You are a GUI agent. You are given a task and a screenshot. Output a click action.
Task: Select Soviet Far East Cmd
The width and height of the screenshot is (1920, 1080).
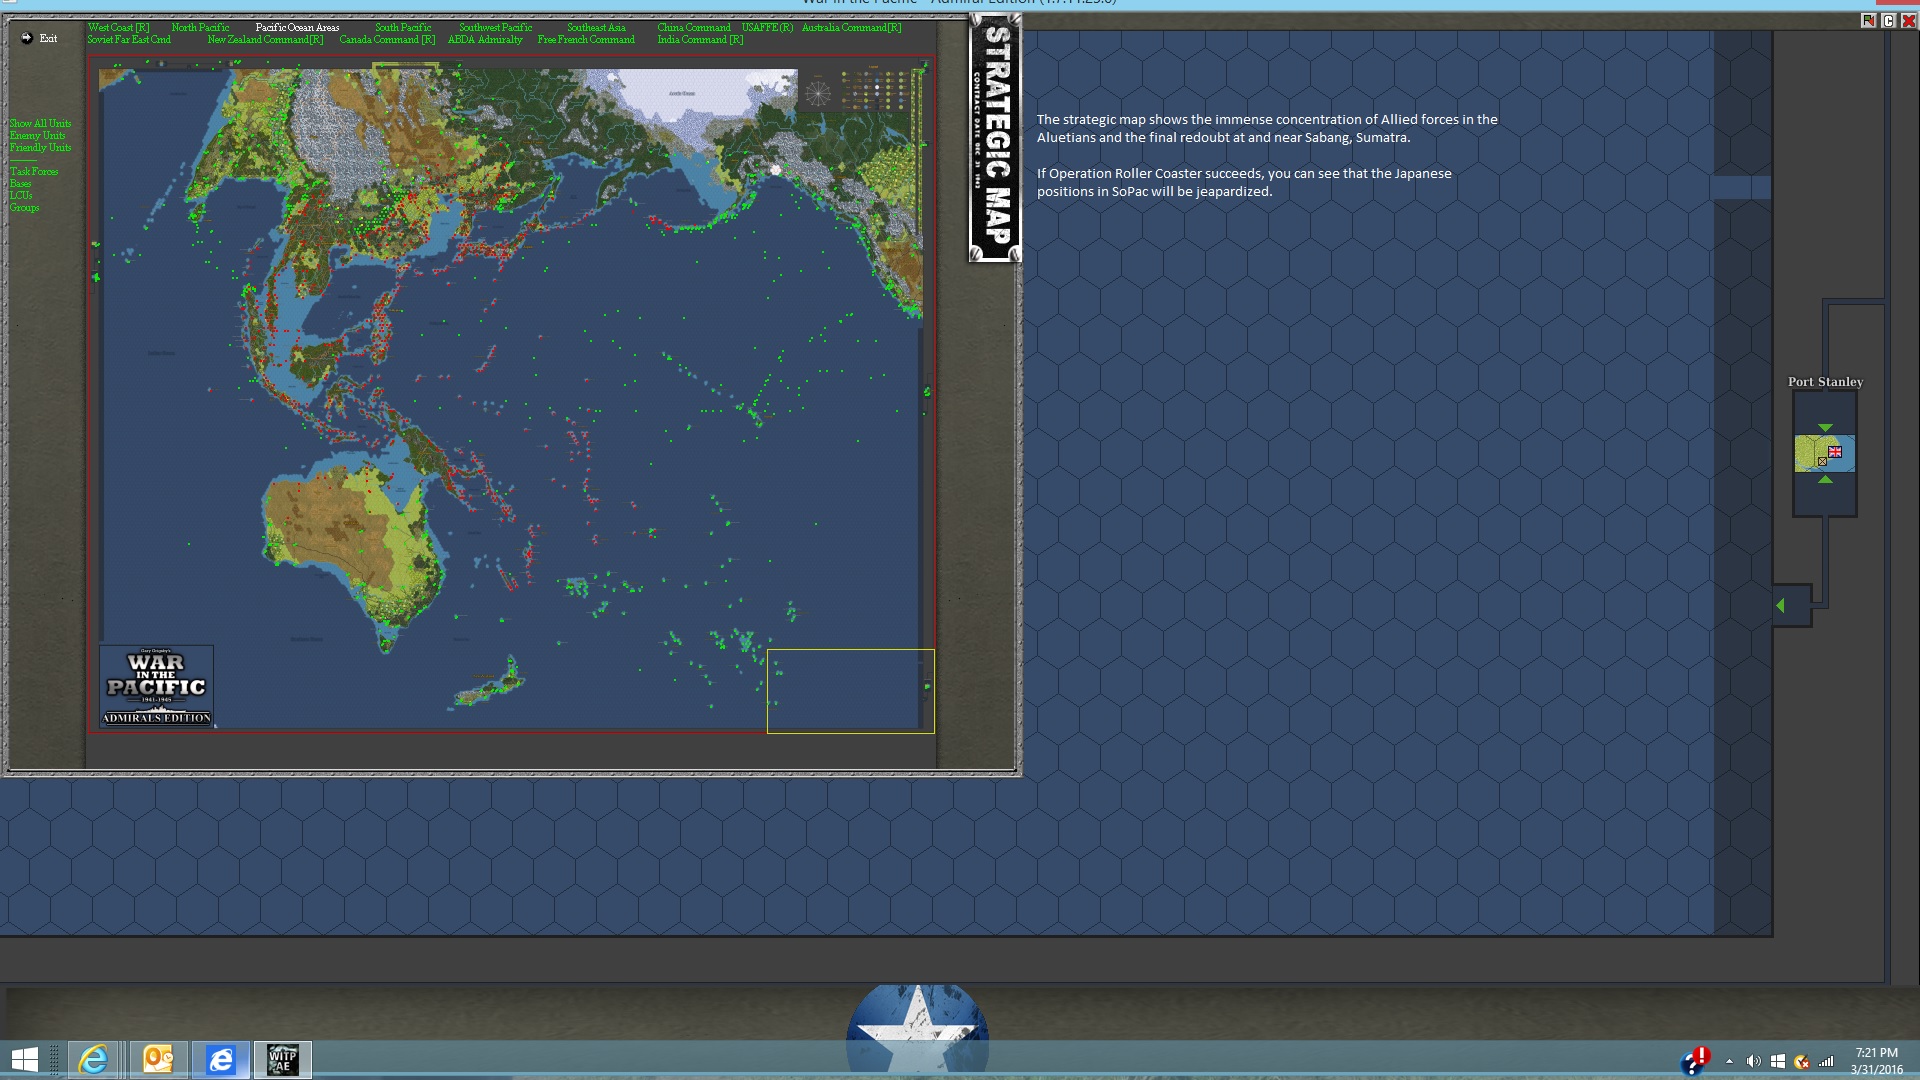(x=128, y=40)
